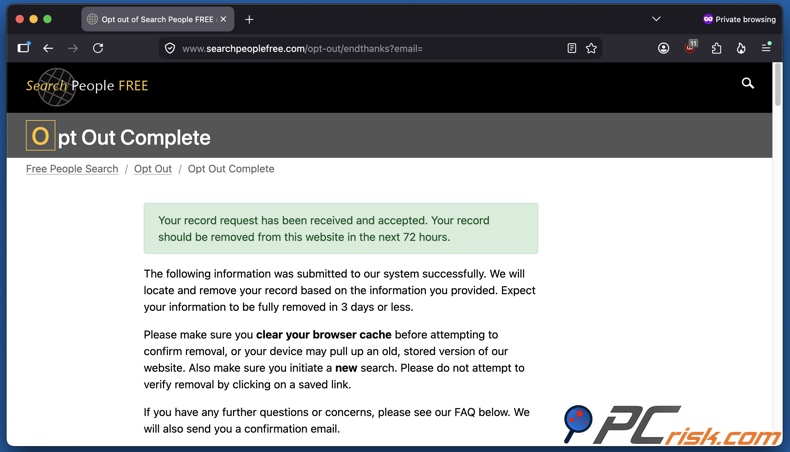Click the paragraph mentioning confirmation email
The image size is (790, 452).
[x=337, y=420]
